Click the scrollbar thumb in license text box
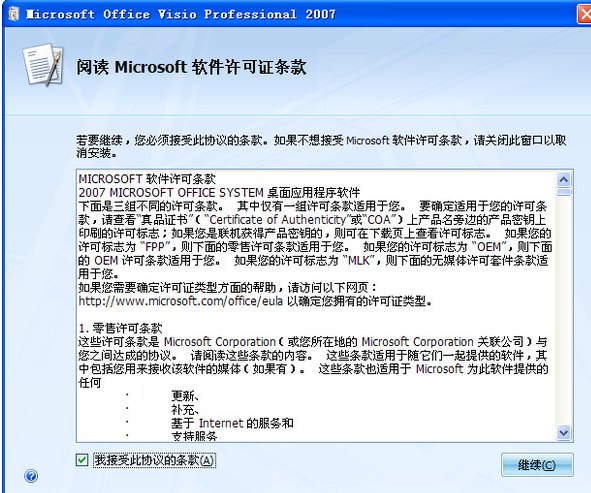 563,192
